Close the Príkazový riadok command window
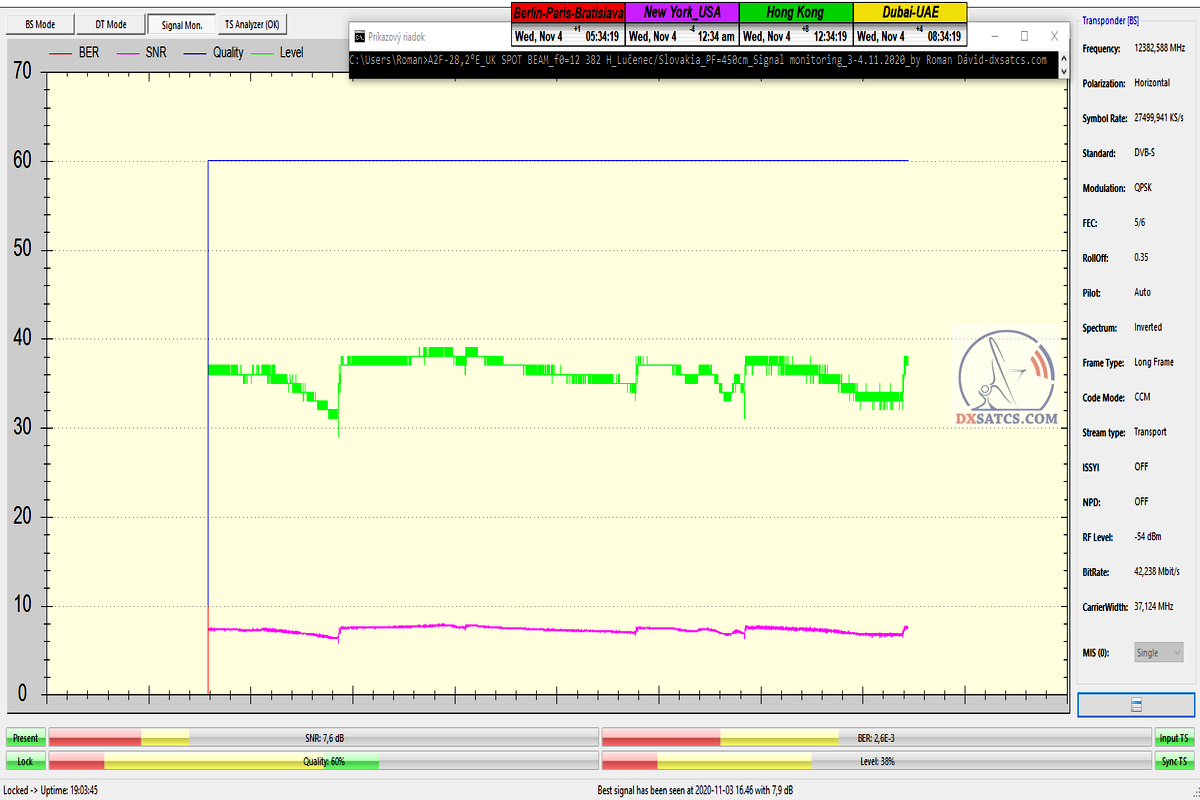The height and width of the screenshot is (800, 1200). tap(1054, 36)
